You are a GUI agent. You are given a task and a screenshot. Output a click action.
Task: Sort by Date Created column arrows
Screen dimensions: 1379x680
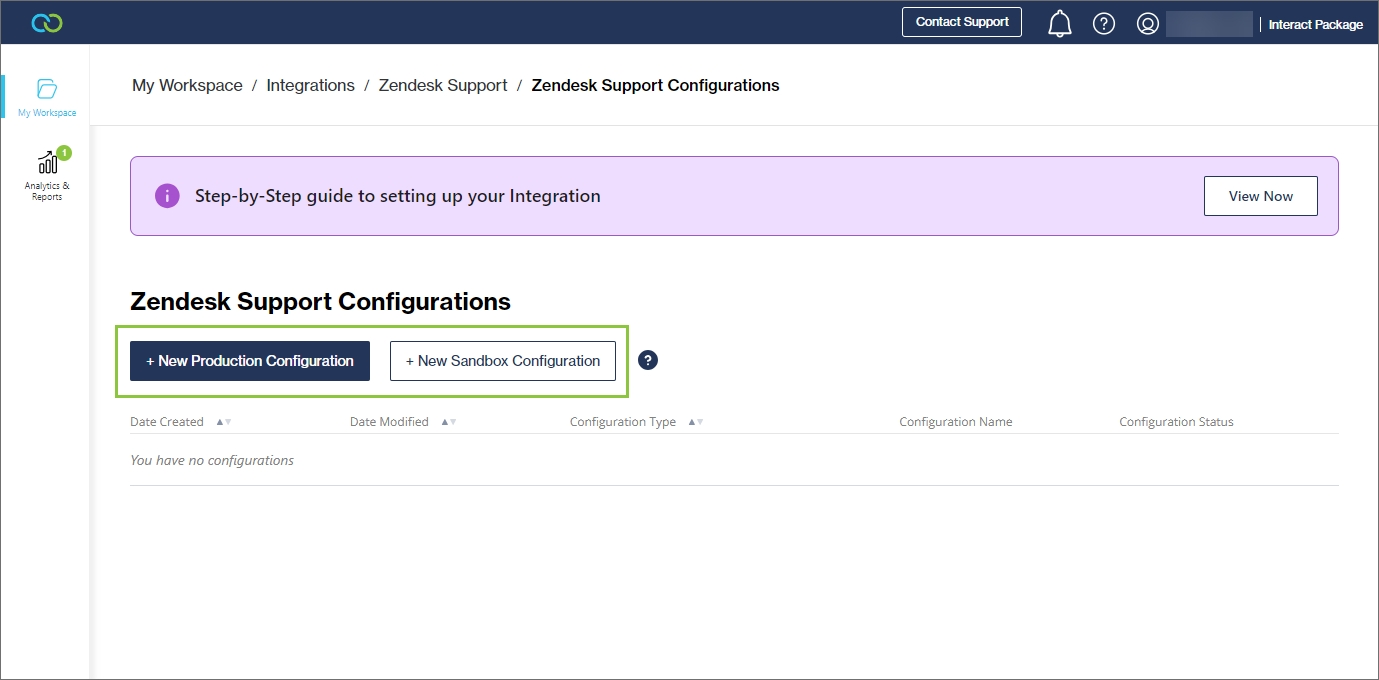pyautogui.click(x=224, y=422)
